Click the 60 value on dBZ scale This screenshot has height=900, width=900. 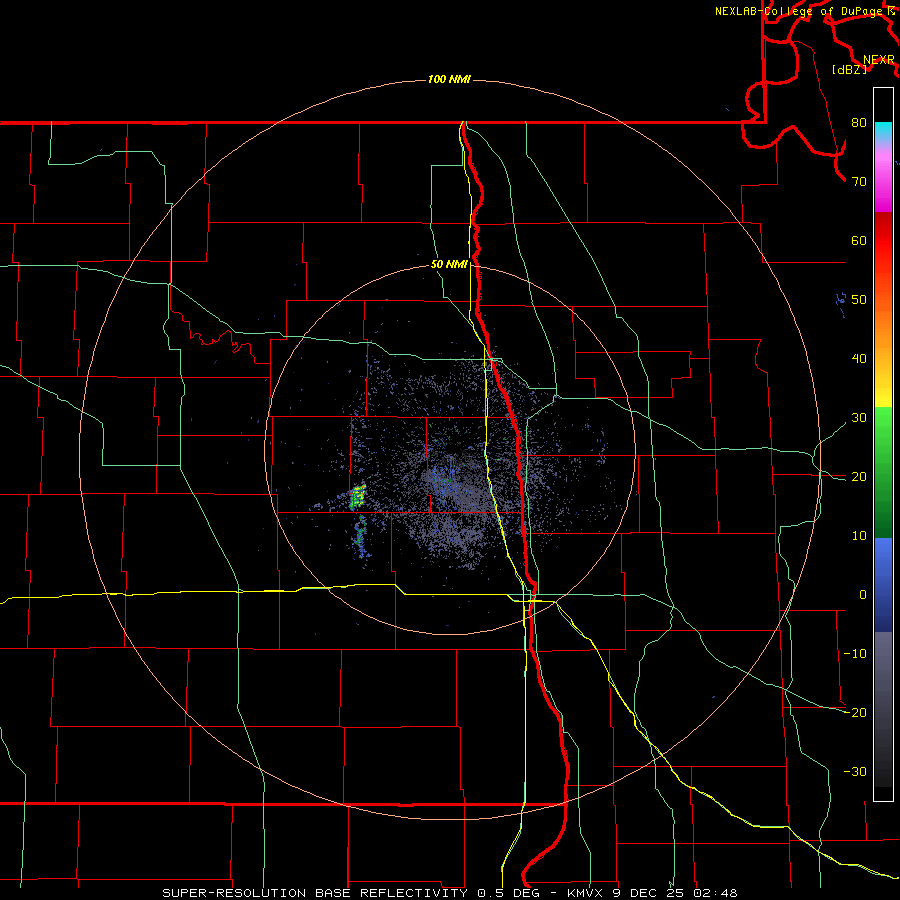point(859,240)
